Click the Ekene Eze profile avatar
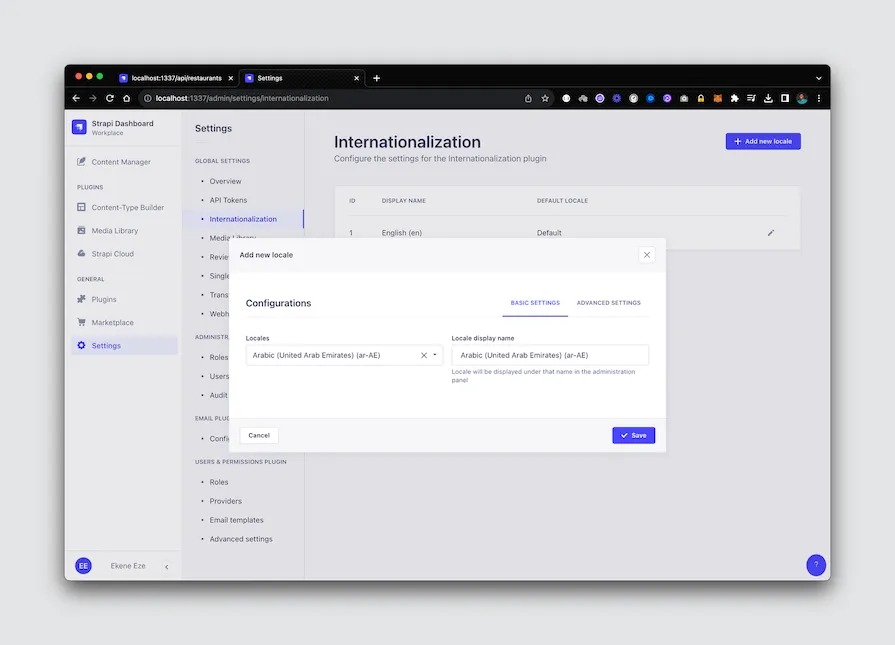This screenshot has height=645, width=895. click(83, 565)
